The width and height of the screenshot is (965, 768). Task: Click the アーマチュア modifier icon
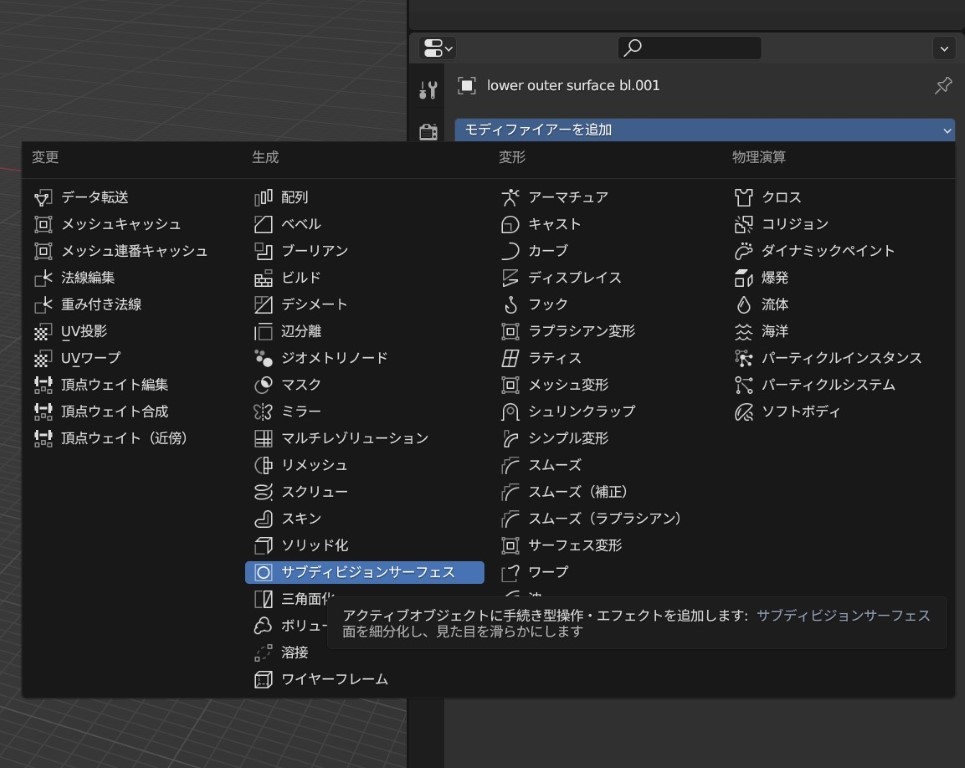(x=510, y=198)
